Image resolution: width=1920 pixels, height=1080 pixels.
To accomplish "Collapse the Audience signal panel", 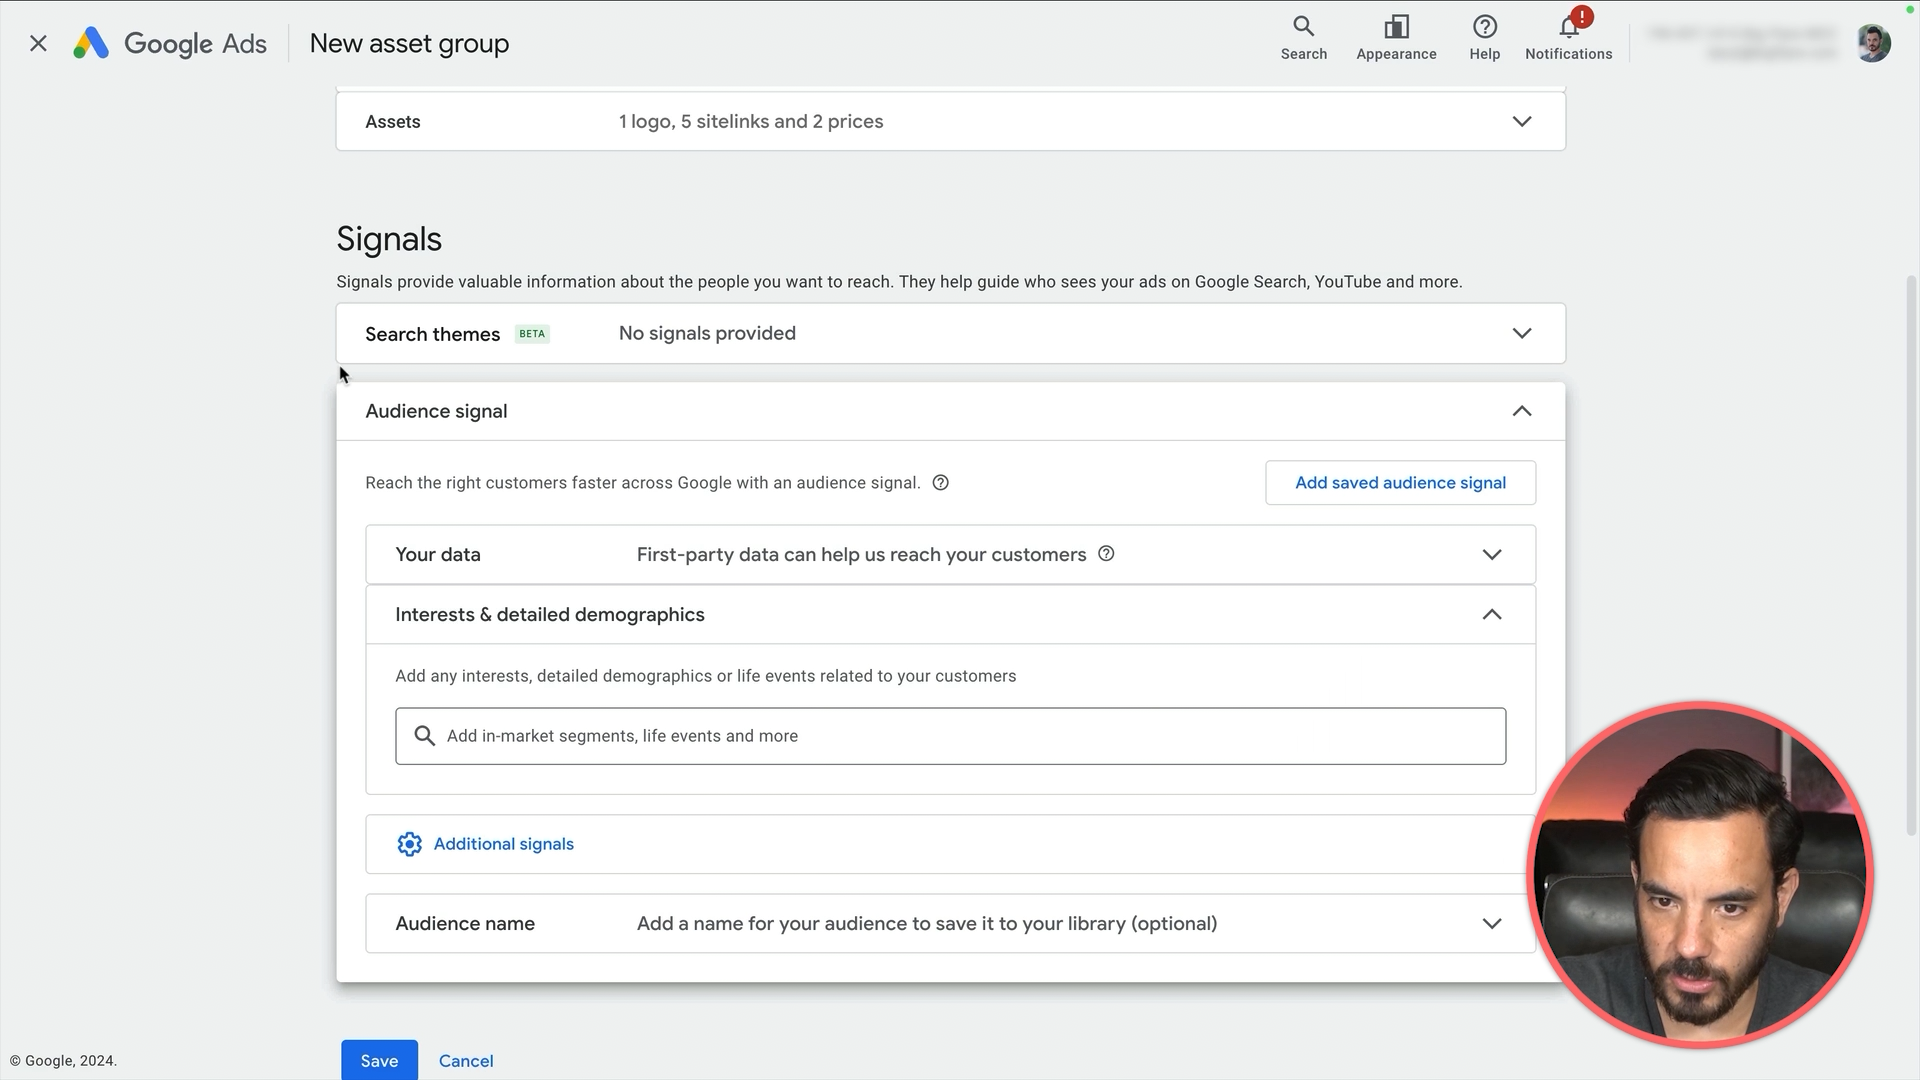I will (1522, 410).
